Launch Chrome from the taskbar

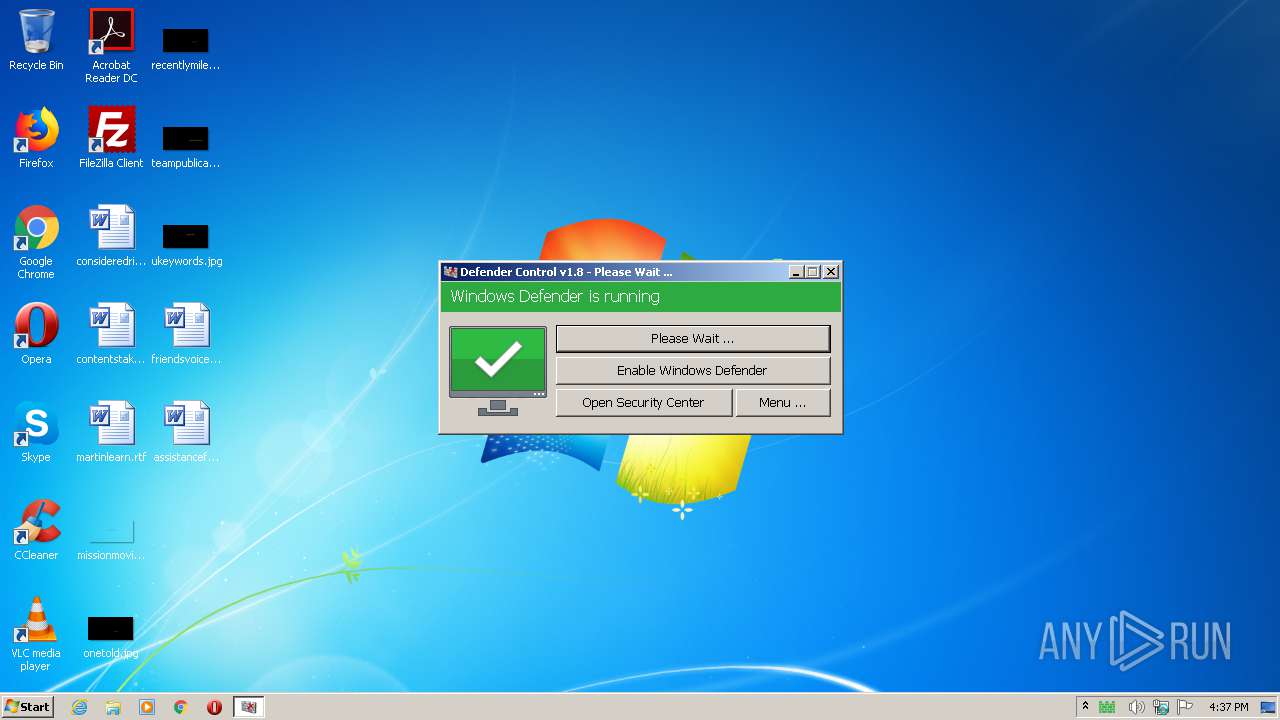[x=181, y=707]
